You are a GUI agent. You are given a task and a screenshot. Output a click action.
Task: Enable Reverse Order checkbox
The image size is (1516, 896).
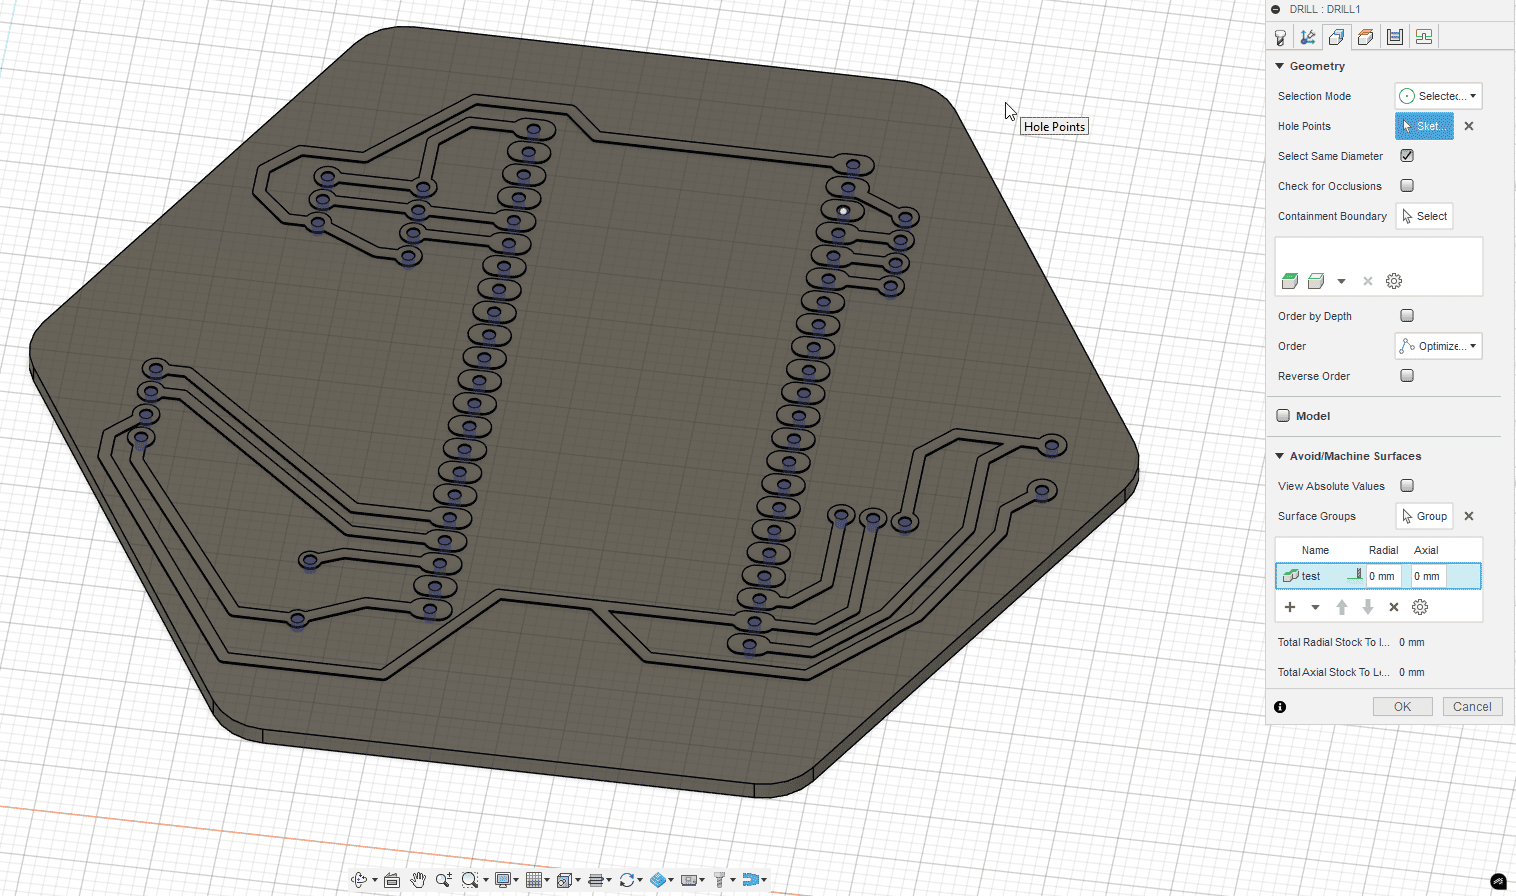[1407, 376]
